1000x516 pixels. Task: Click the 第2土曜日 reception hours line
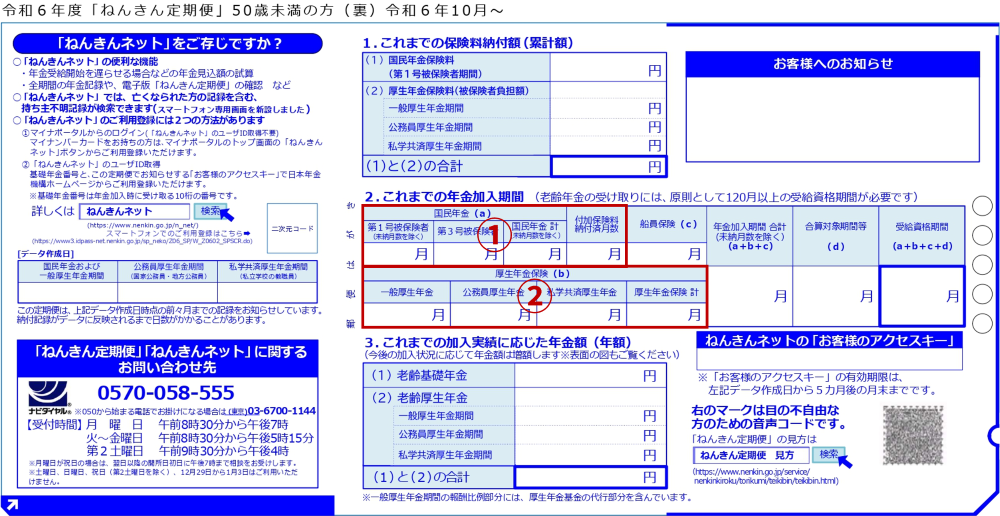click(x=187, y=450)
